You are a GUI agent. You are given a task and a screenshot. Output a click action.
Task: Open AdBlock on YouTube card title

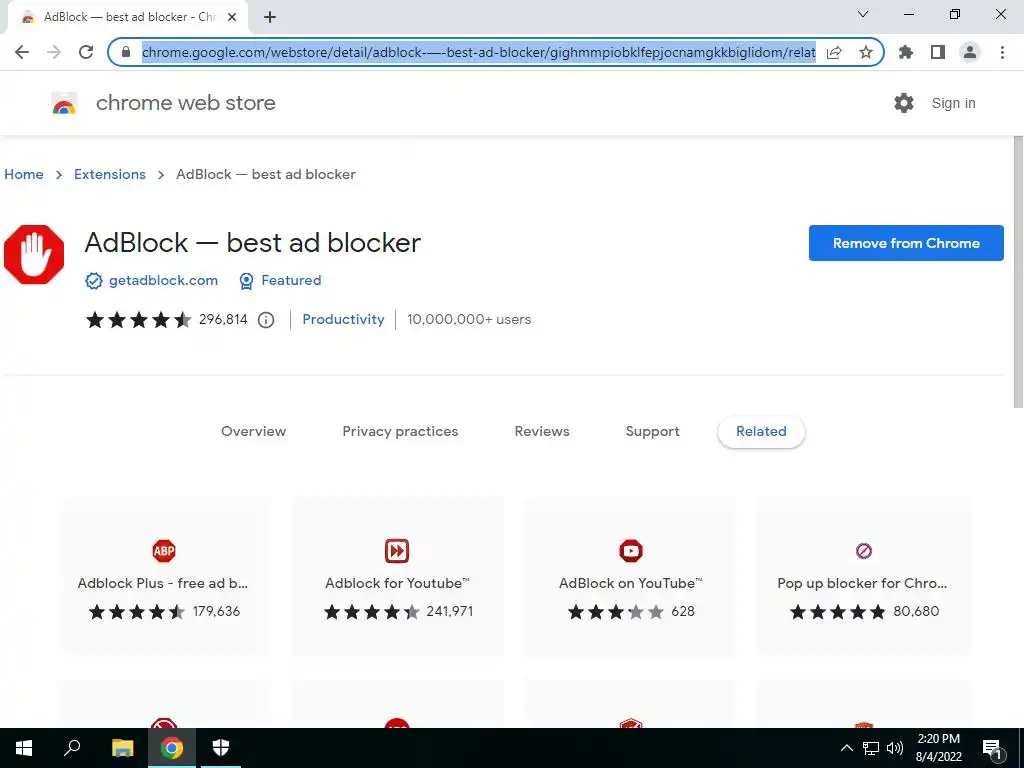tap(631, 583)
